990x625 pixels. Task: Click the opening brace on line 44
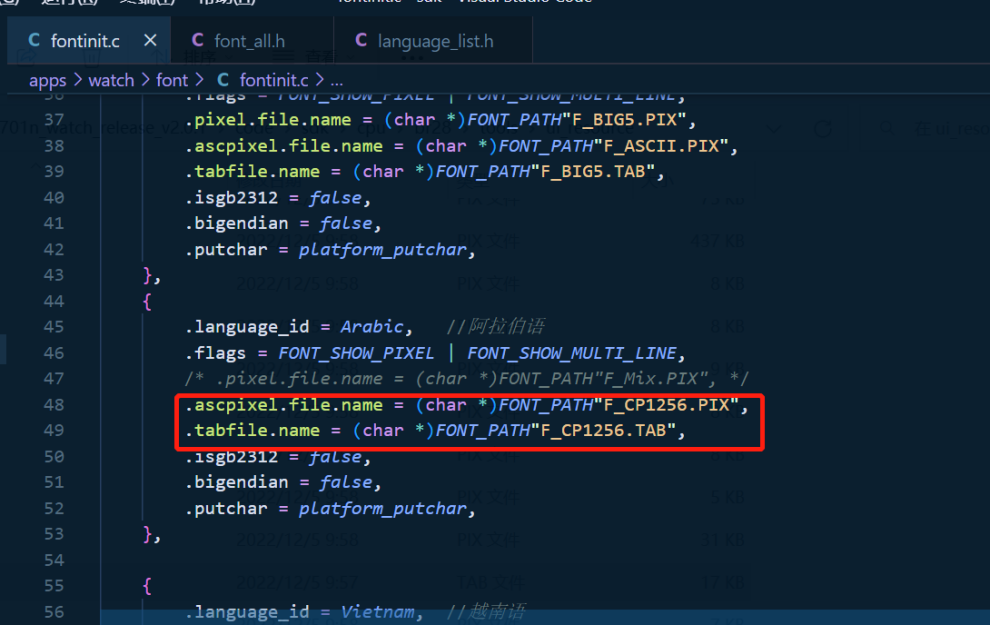(x=147, y=302)
